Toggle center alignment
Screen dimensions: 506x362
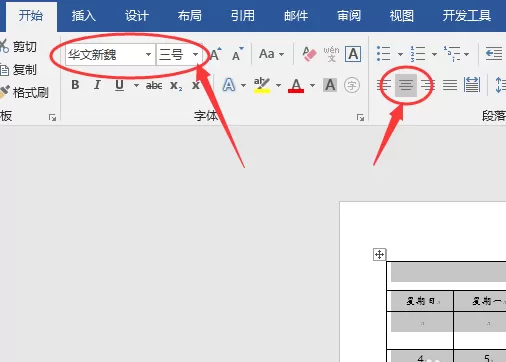coord(406,85)
